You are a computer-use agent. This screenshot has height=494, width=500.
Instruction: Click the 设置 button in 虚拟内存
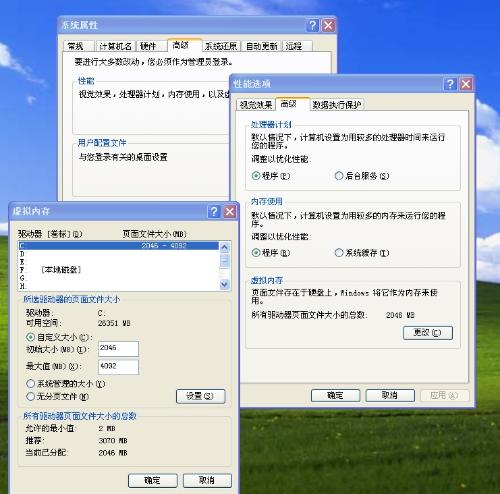click(201, 396)
